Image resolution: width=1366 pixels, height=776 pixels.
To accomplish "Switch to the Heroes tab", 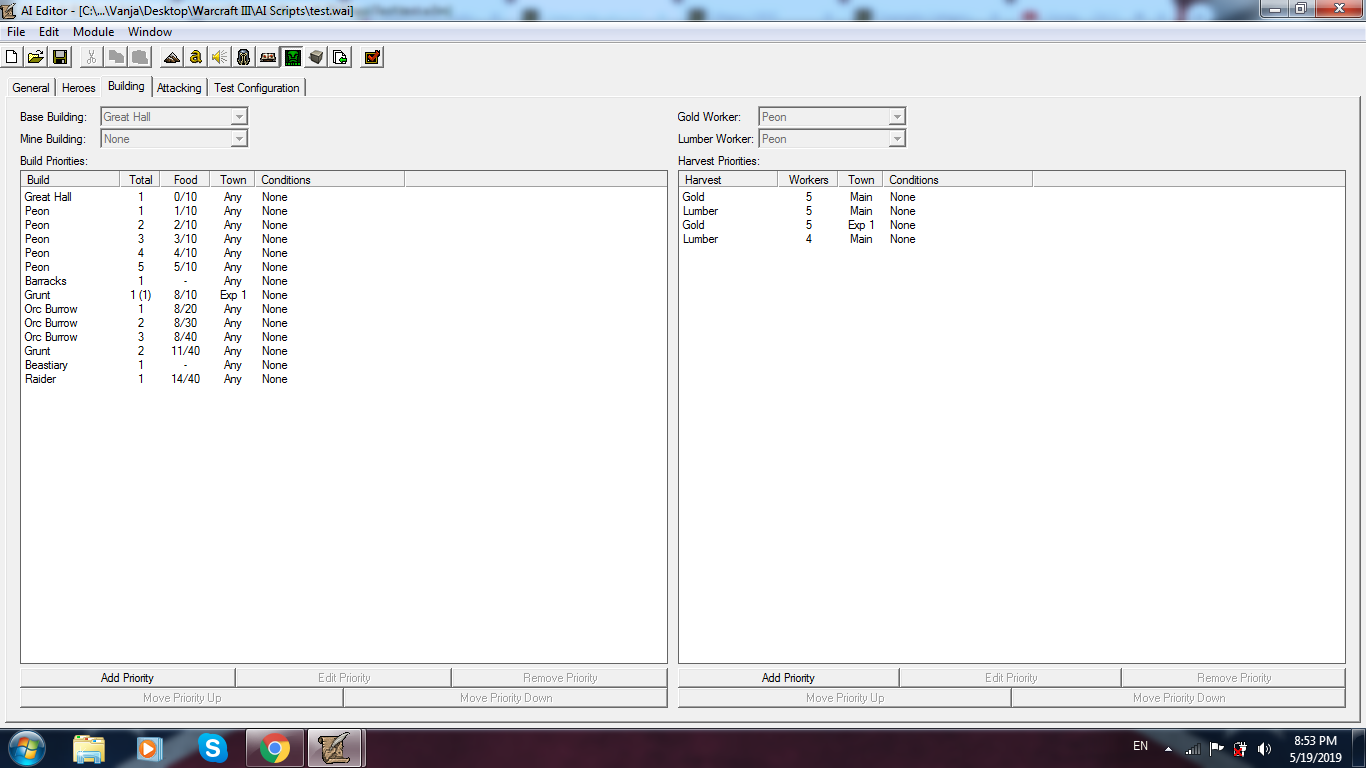I will 79,88.
